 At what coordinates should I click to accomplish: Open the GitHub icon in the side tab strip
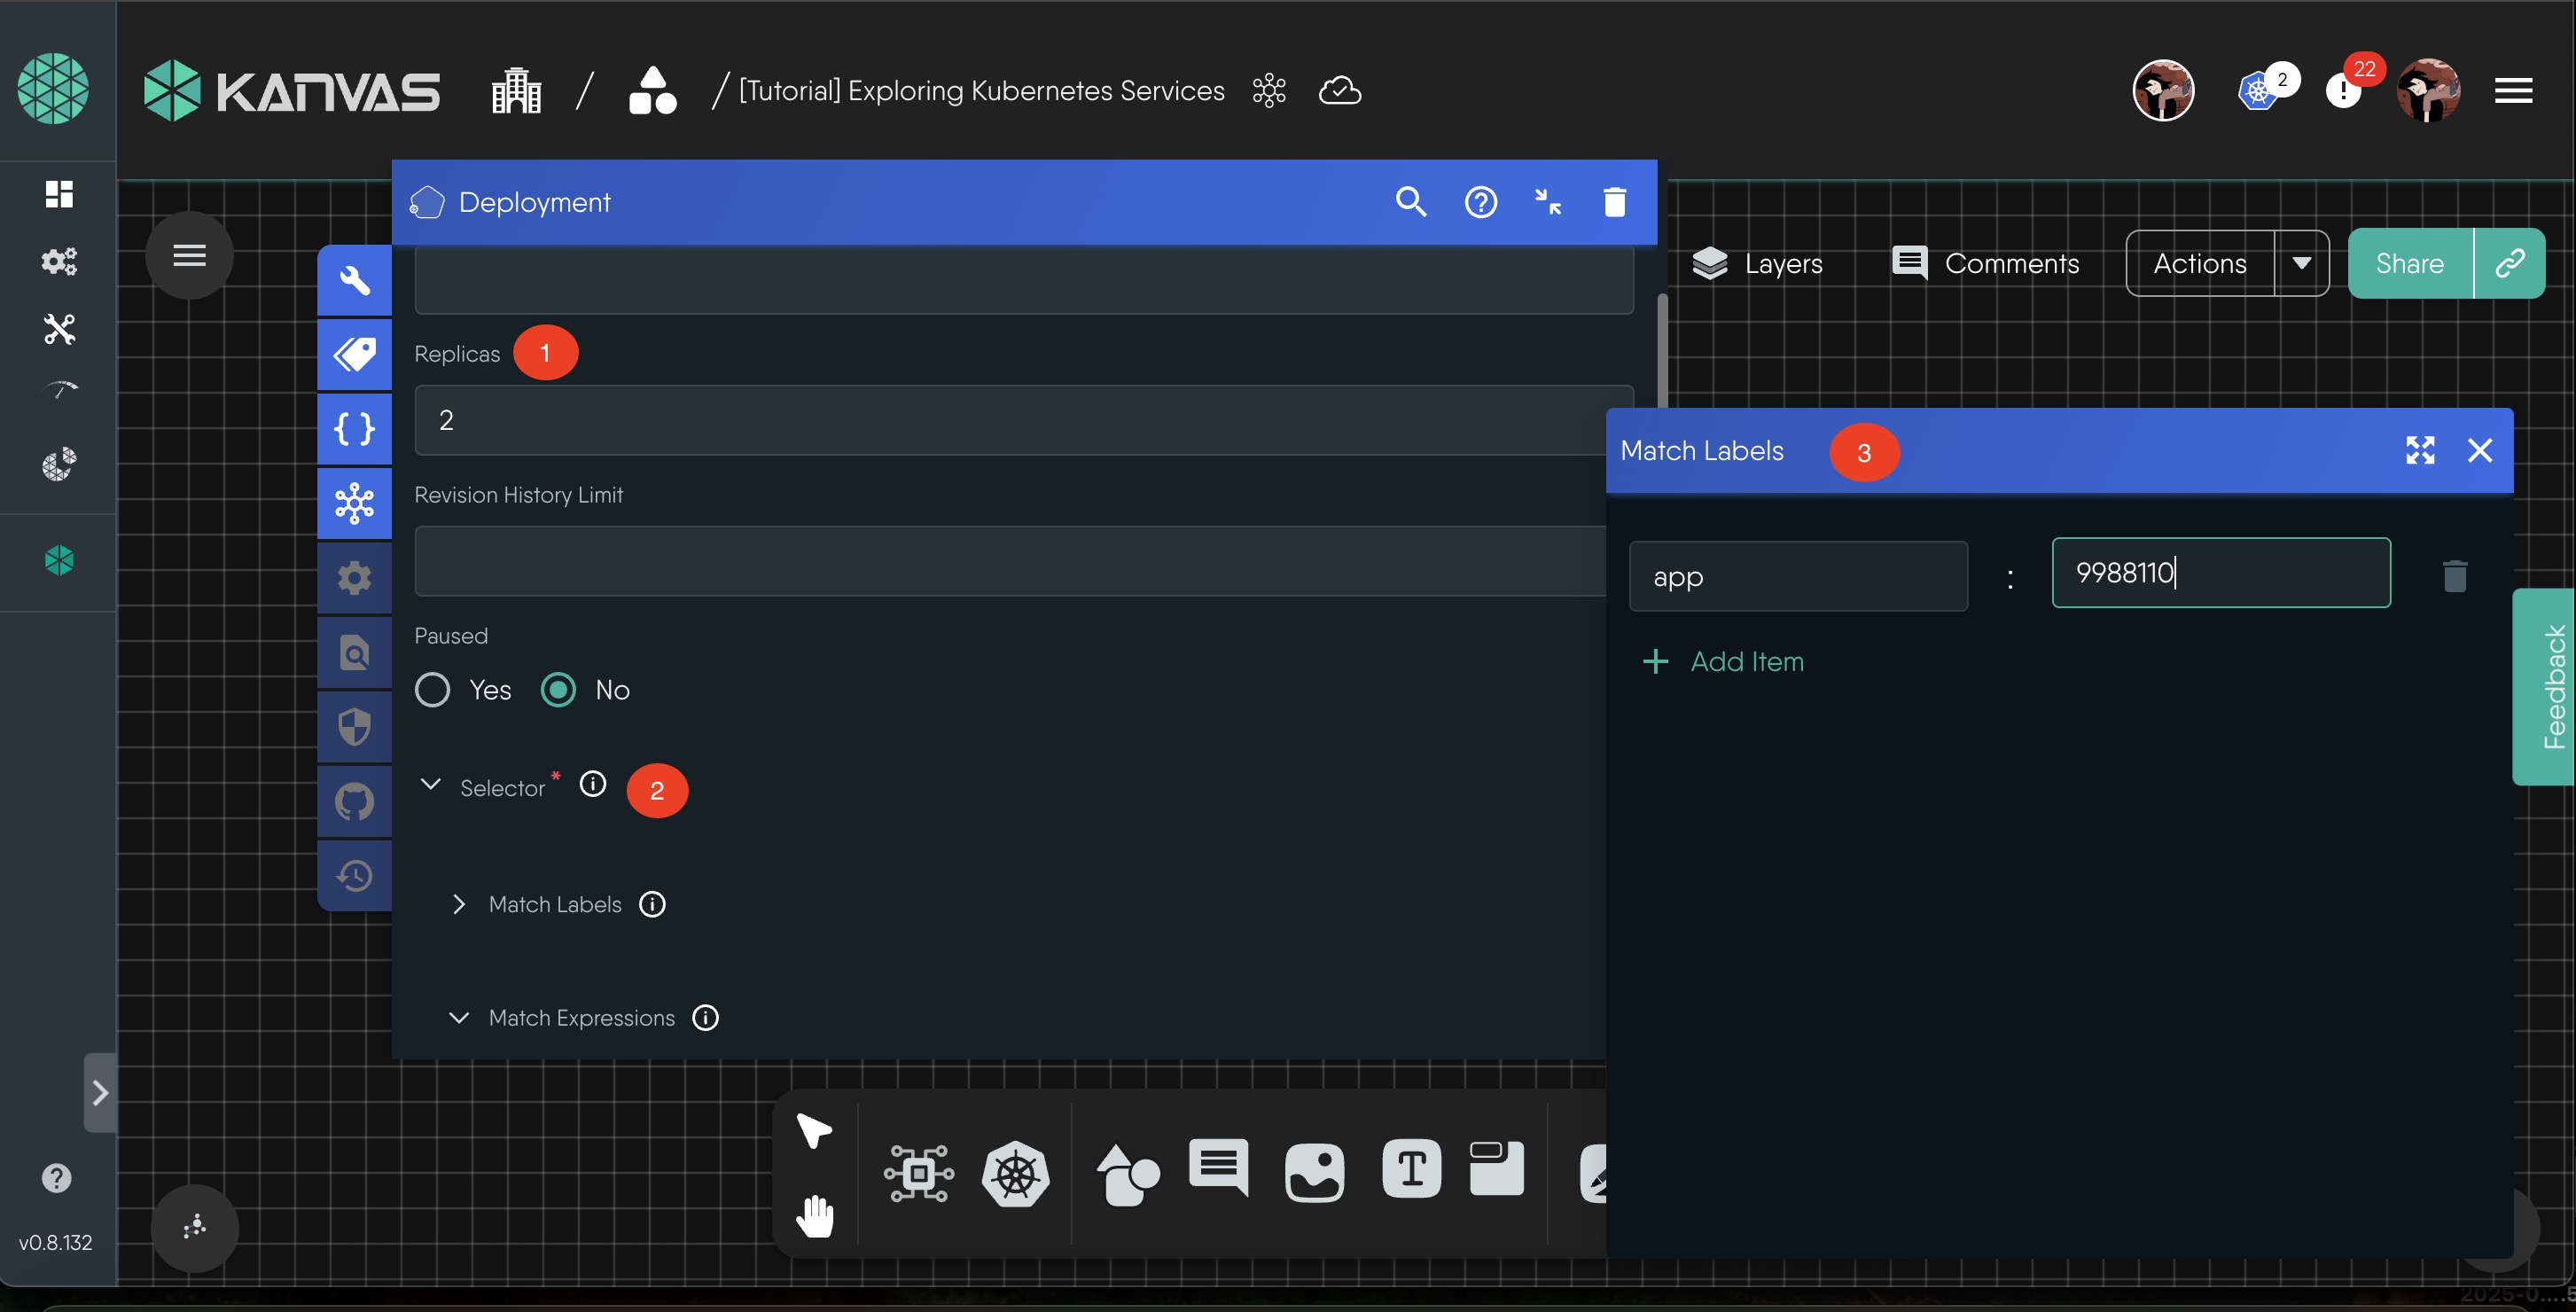pyautogui.click(x=354, y=801)
